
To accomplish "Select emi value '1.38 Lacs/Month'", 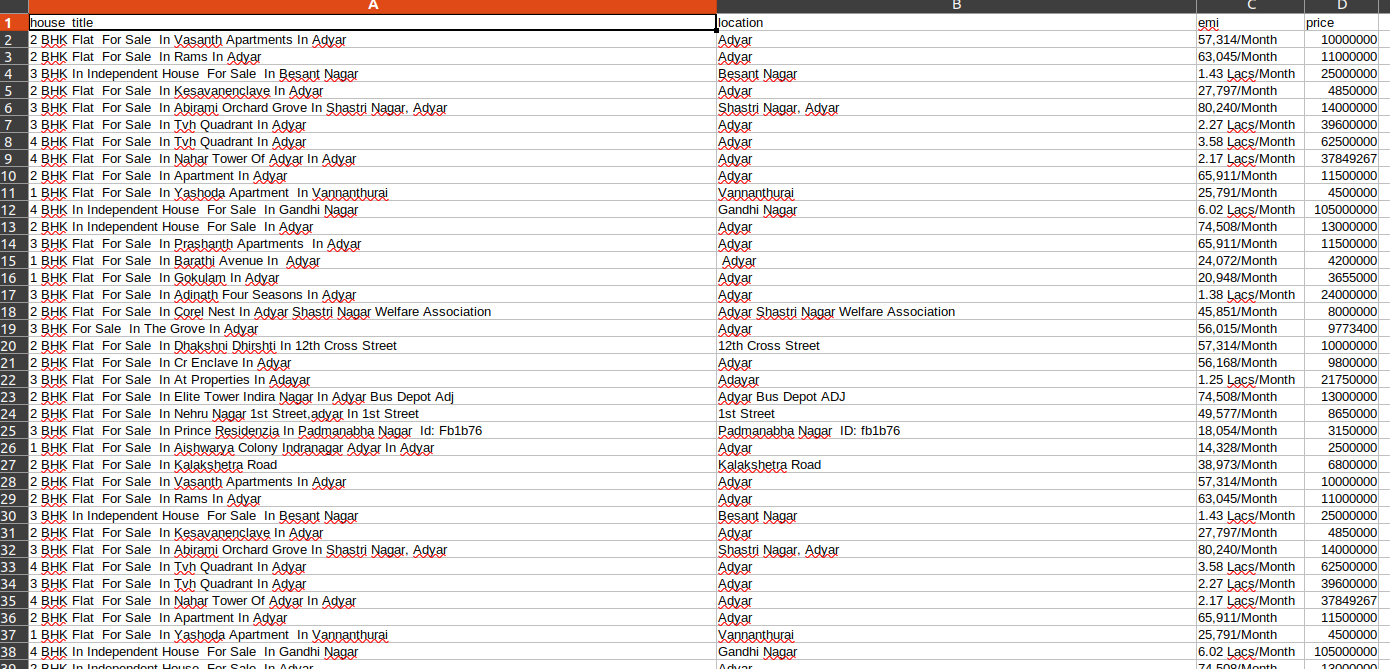I will pyautogui.click(x=1250, y=294).
